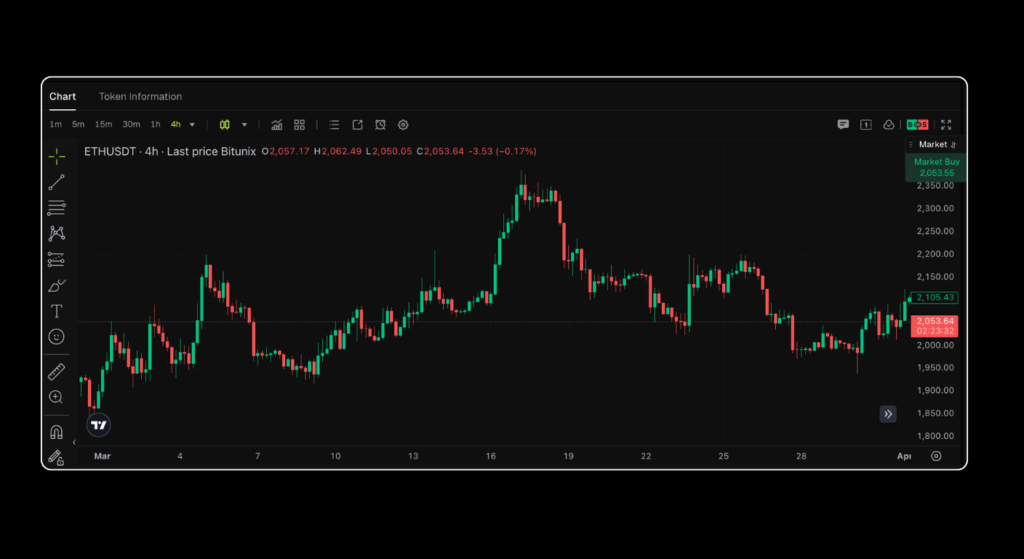Image resolution: width=1024 pixels, height=559 pixels.
Task: Open the forecasting and measurement tools
Action: [x=57, y=260]
